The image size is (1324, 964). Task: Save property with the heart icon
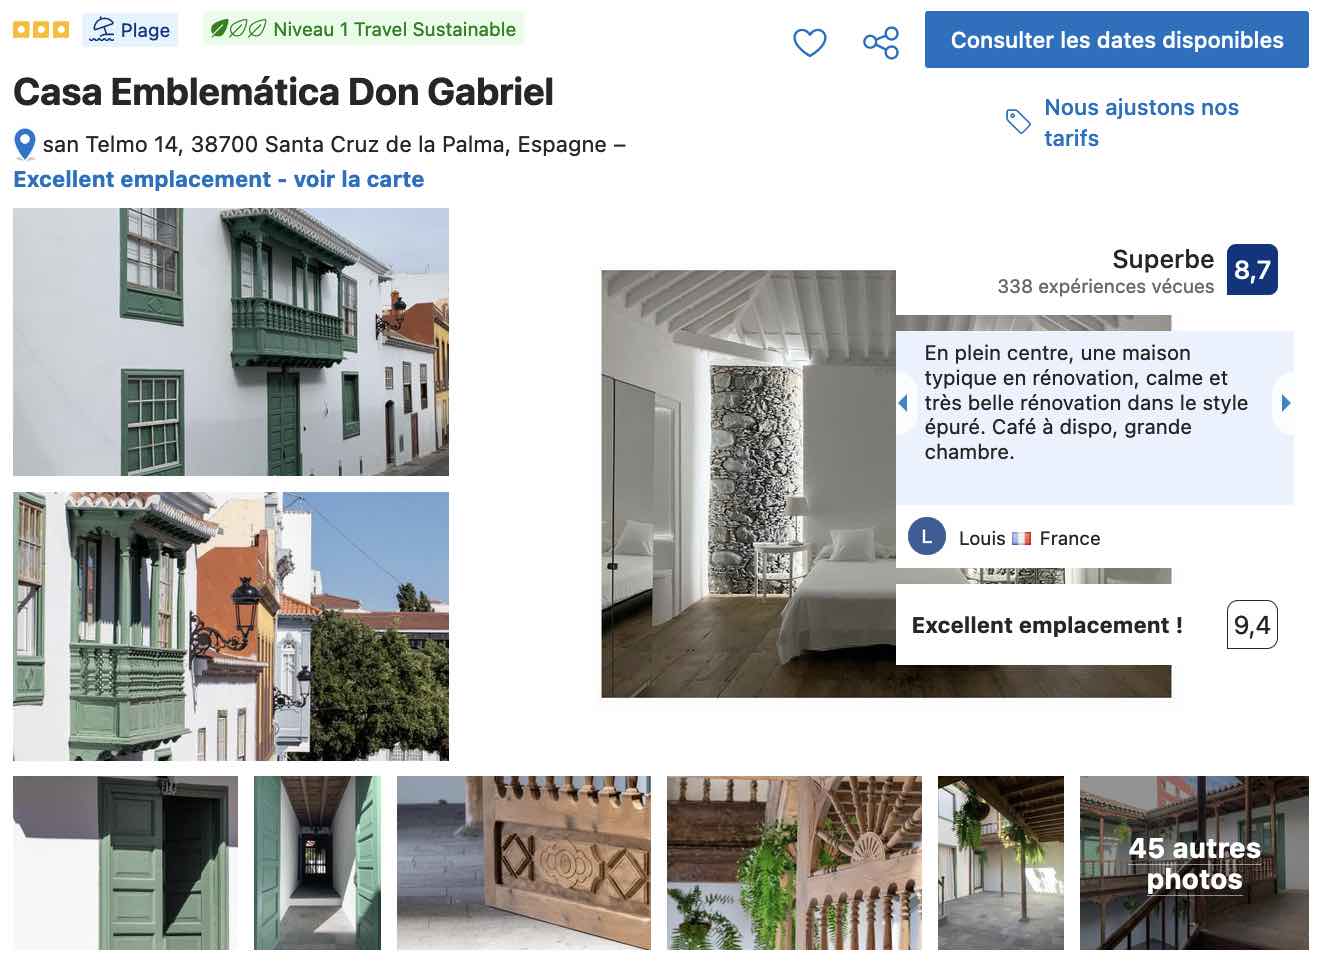809,43
